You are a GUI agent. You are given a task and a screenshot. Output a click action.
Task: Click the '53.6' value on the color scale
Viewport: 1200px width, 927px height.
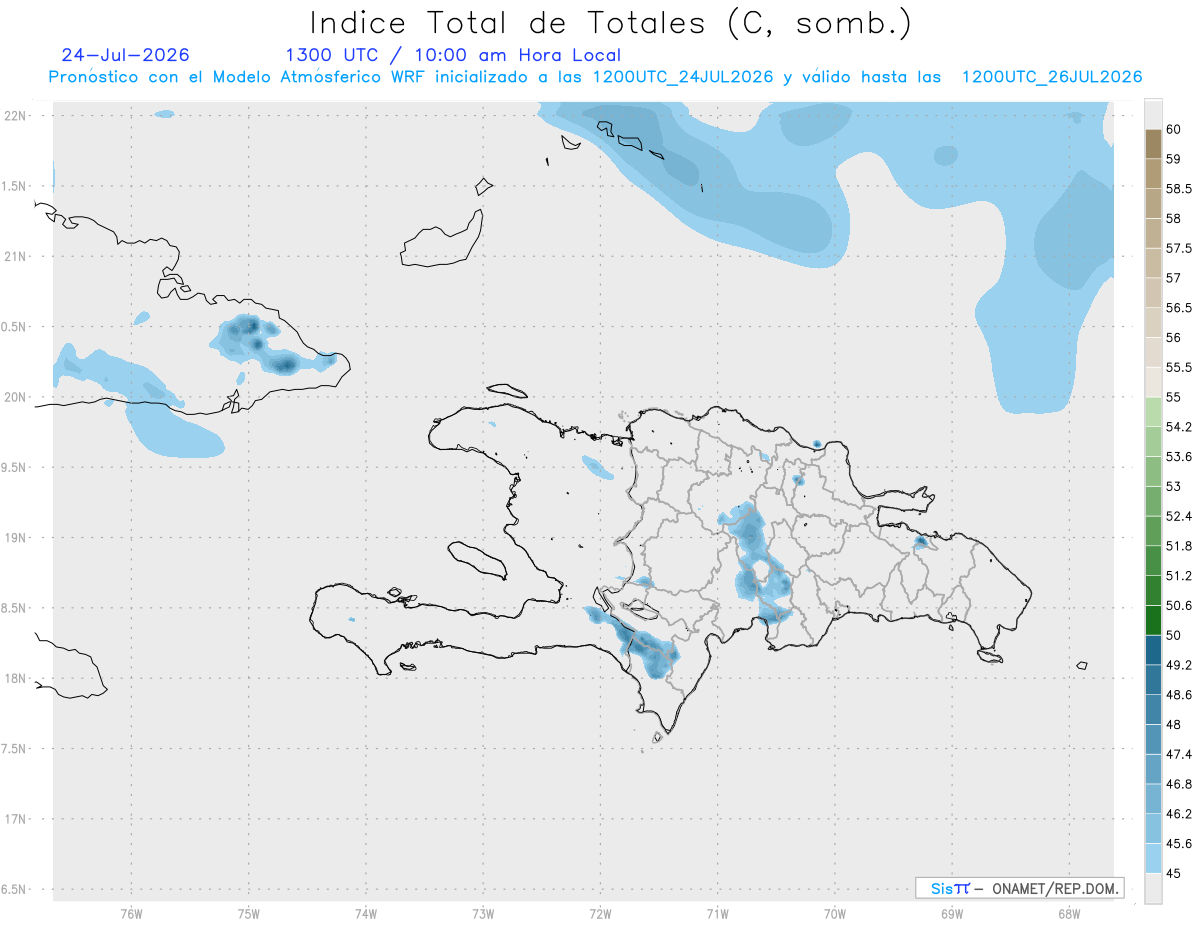pos(1179,457)
